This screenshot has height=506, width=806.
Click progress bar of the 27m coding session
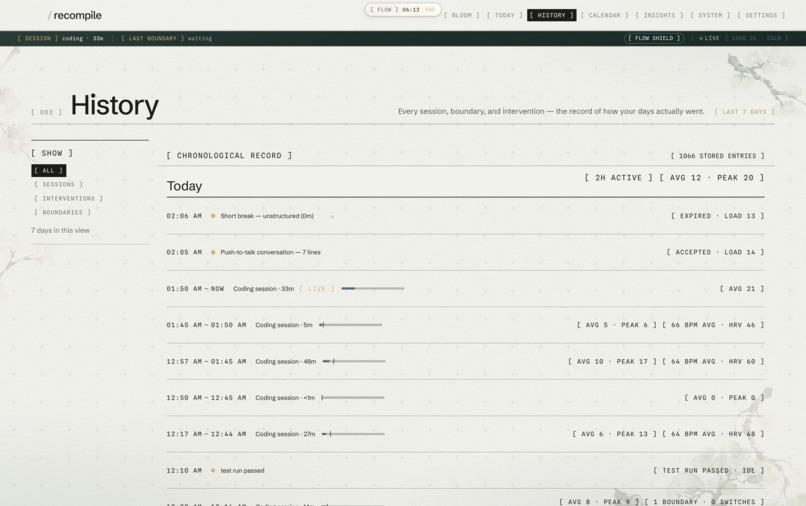[x=353, y=434]
